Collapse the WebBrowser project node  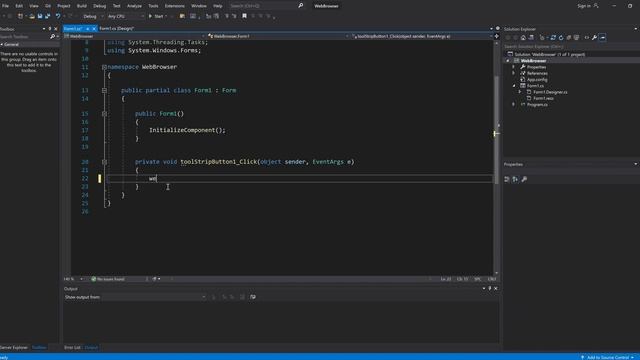point(508,61)
